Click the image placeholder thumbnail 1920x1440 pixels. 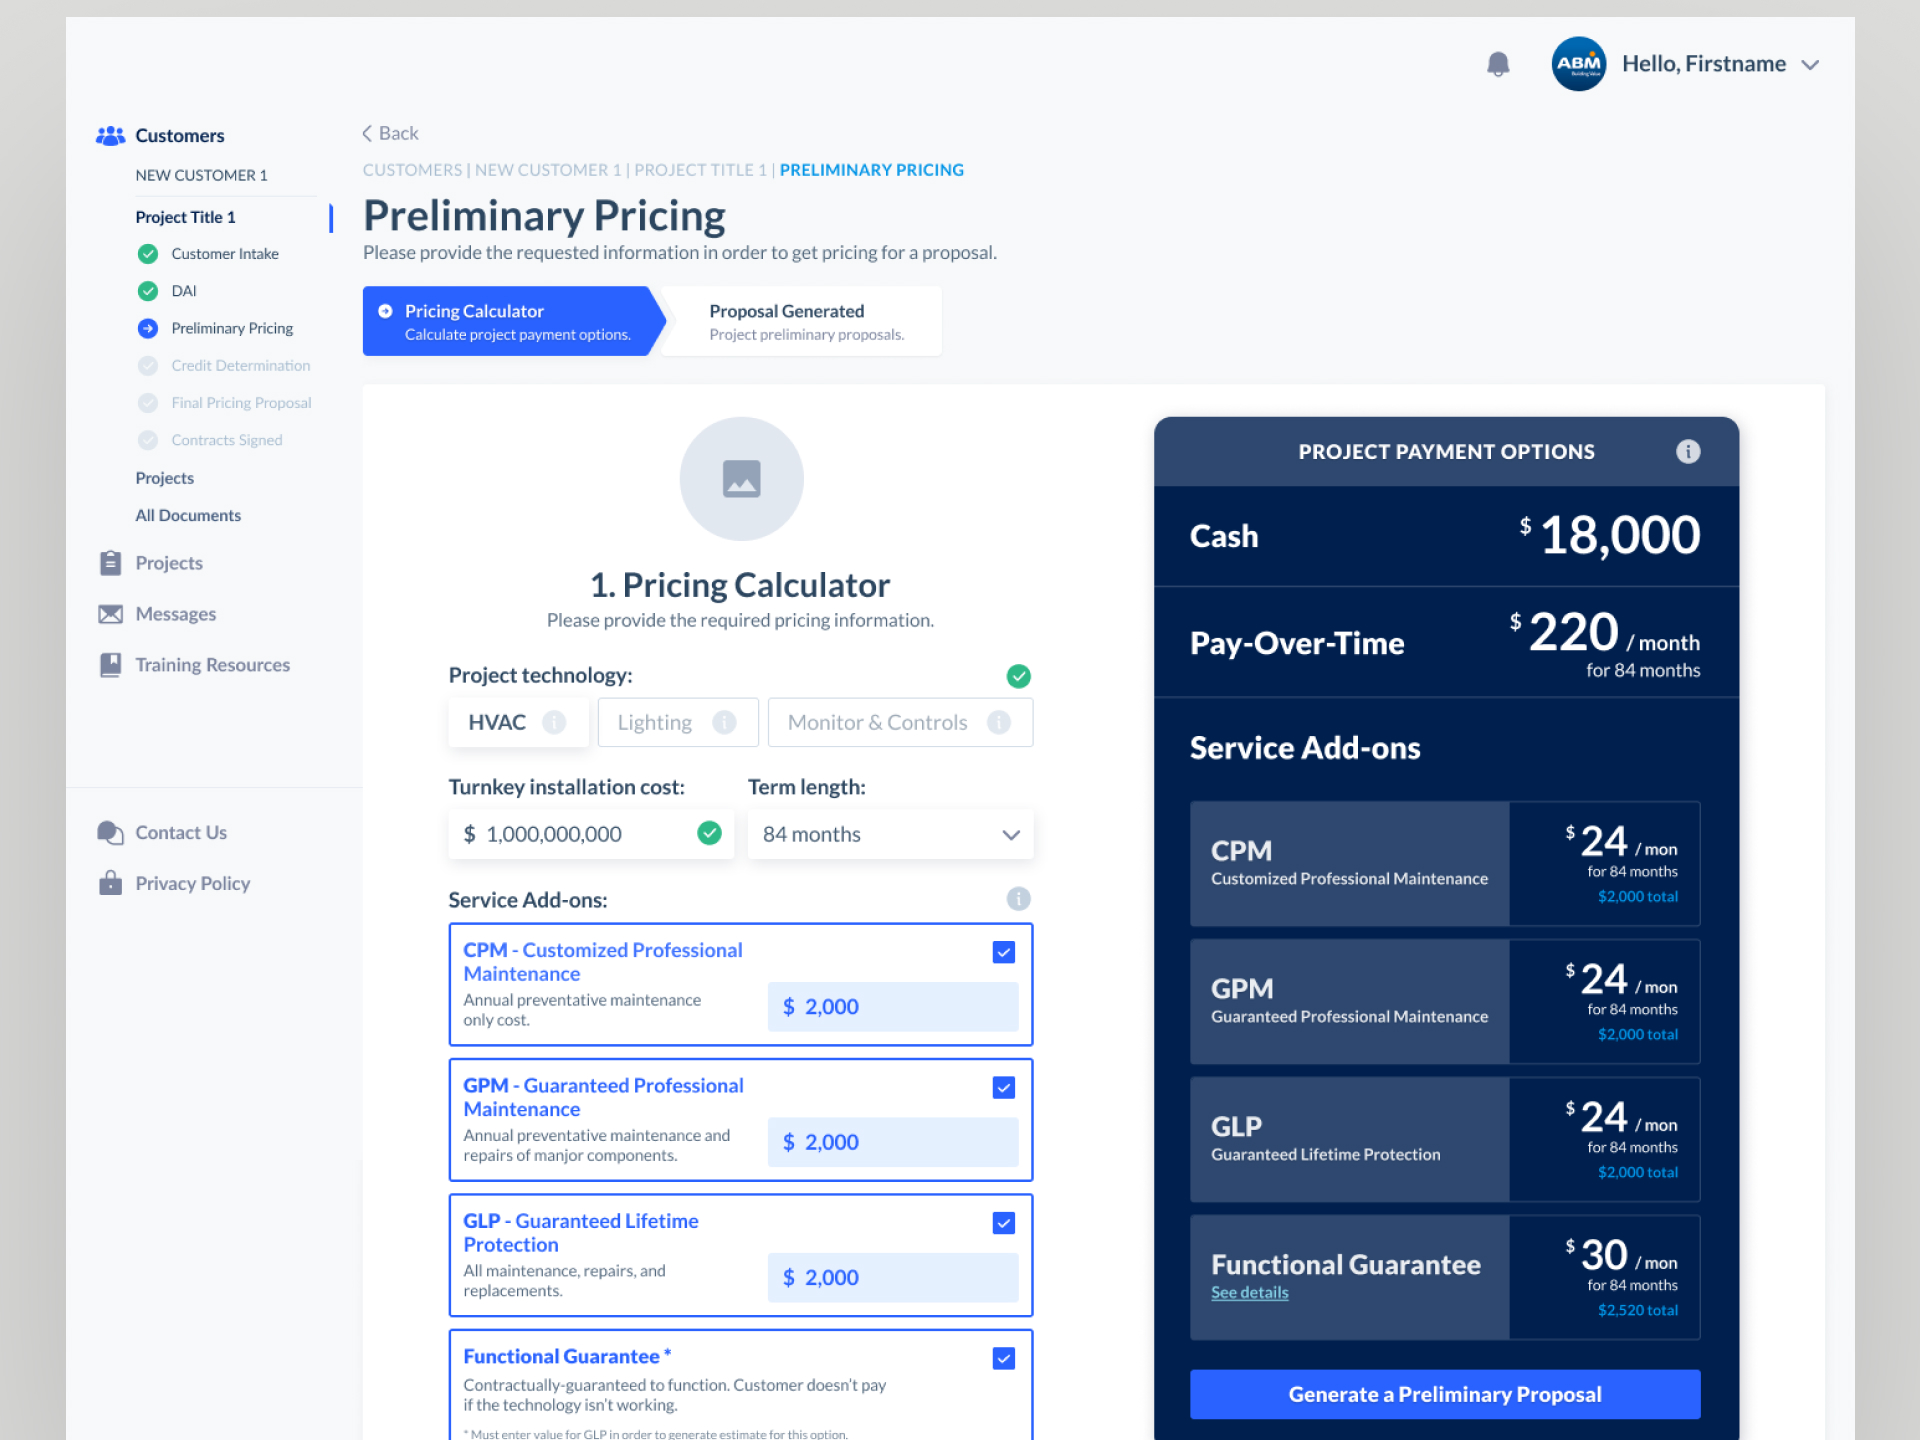point(741,479)
